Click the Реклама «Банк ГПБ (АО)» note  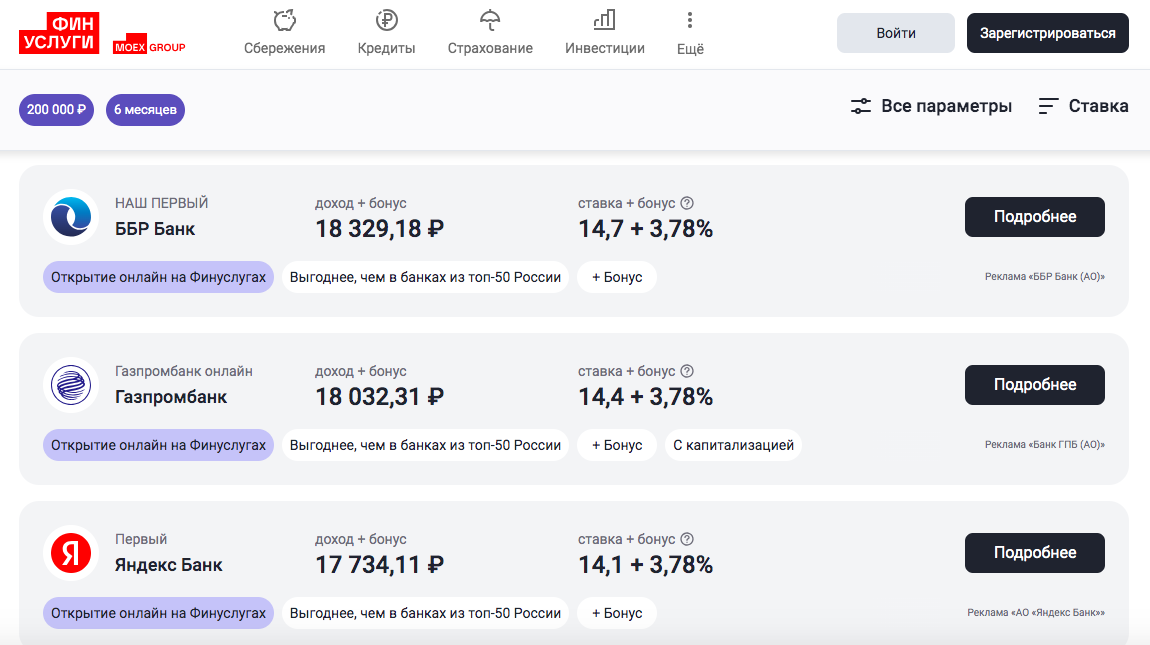coord(1044,445)
